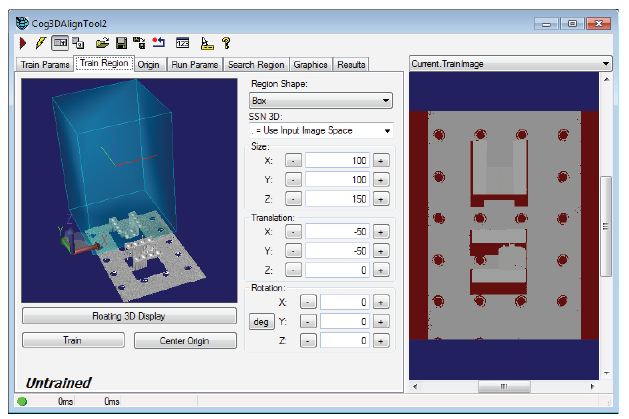Screen dimensions: 629x419
Task: Click the save-as double disk icon
Action: (139, 43)
